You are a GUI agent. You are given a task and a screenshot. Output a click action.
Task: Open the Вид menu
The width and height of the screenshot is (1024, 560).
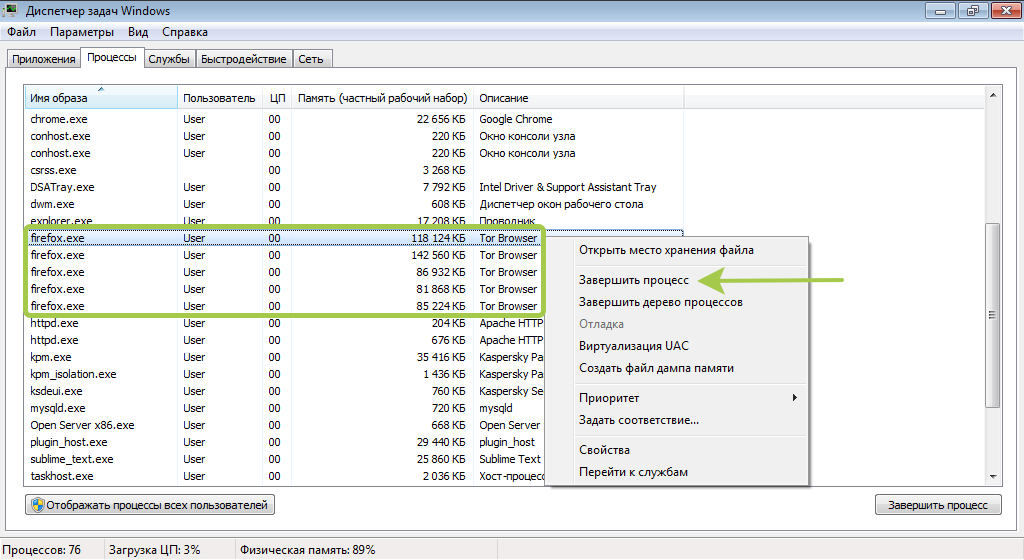pyautogui.click(x=138, y=32)
